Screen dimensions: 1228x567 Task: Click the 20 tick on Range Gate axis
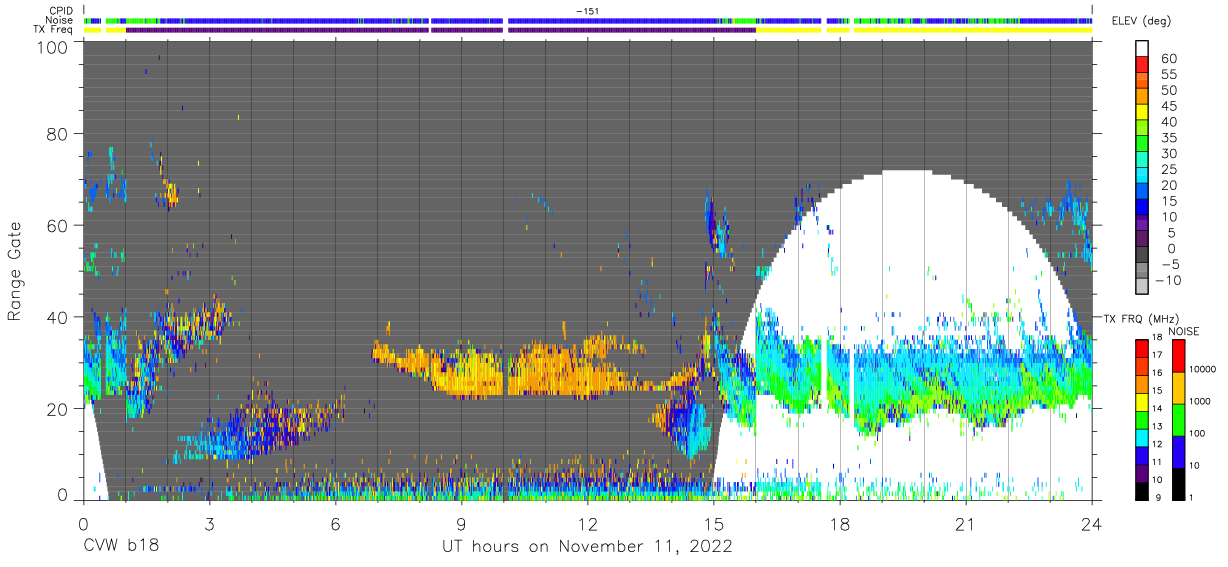(x=58, y=409)
